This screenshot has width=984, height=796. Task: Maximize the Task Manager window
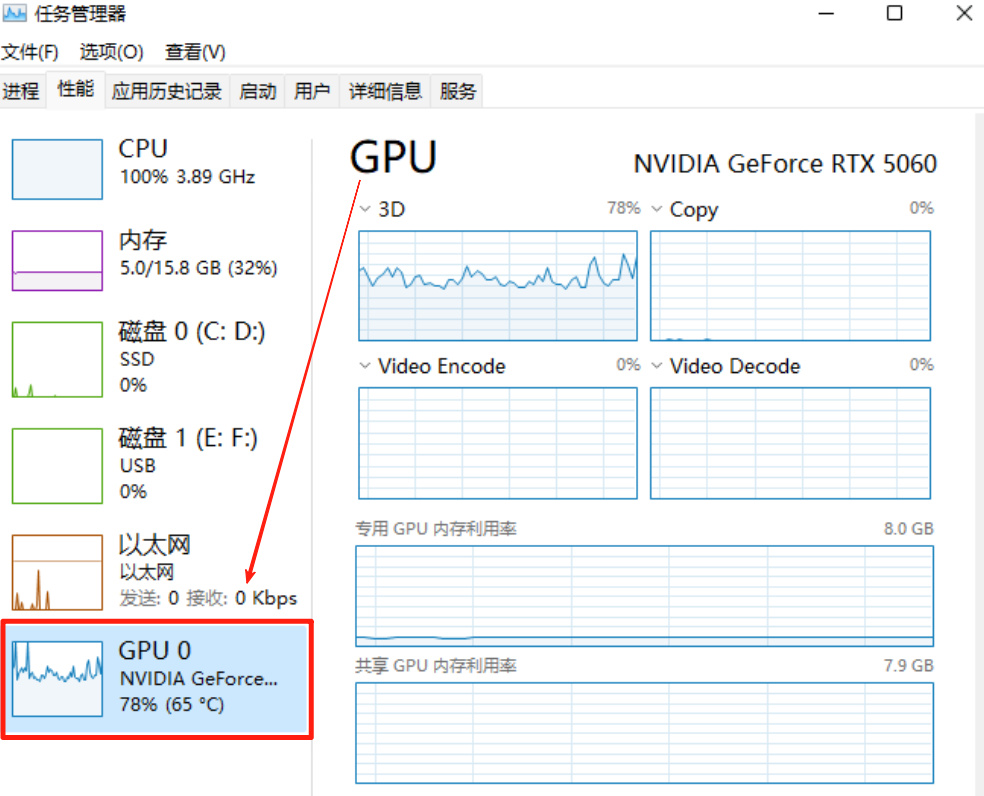click(895, 14)
